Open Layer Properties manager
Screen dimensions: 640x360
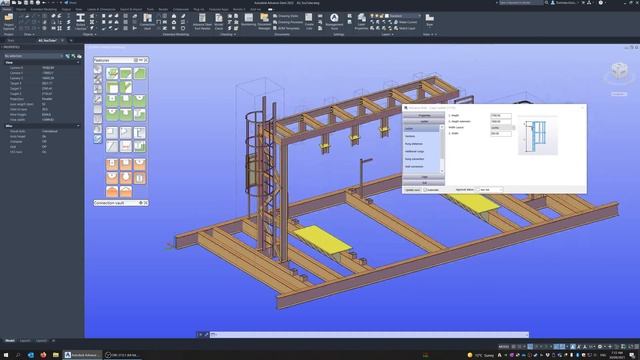tap(361, 22)
